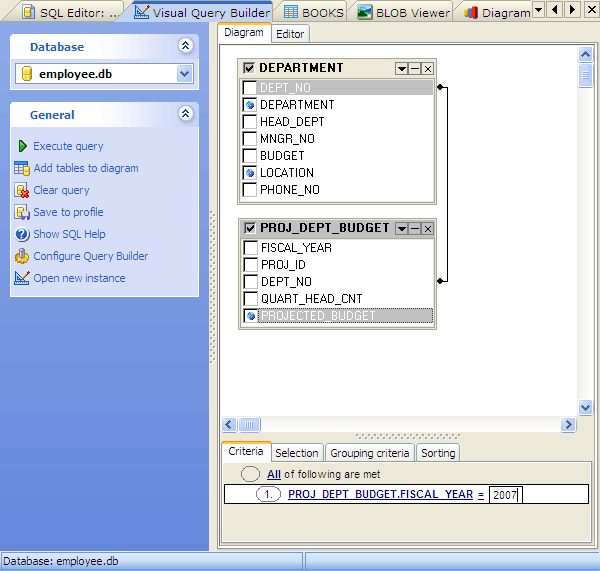Viewport: 600px width, 571px height.
Task: Click the employee.db database cylinder icon
Action: coord(27,73)
